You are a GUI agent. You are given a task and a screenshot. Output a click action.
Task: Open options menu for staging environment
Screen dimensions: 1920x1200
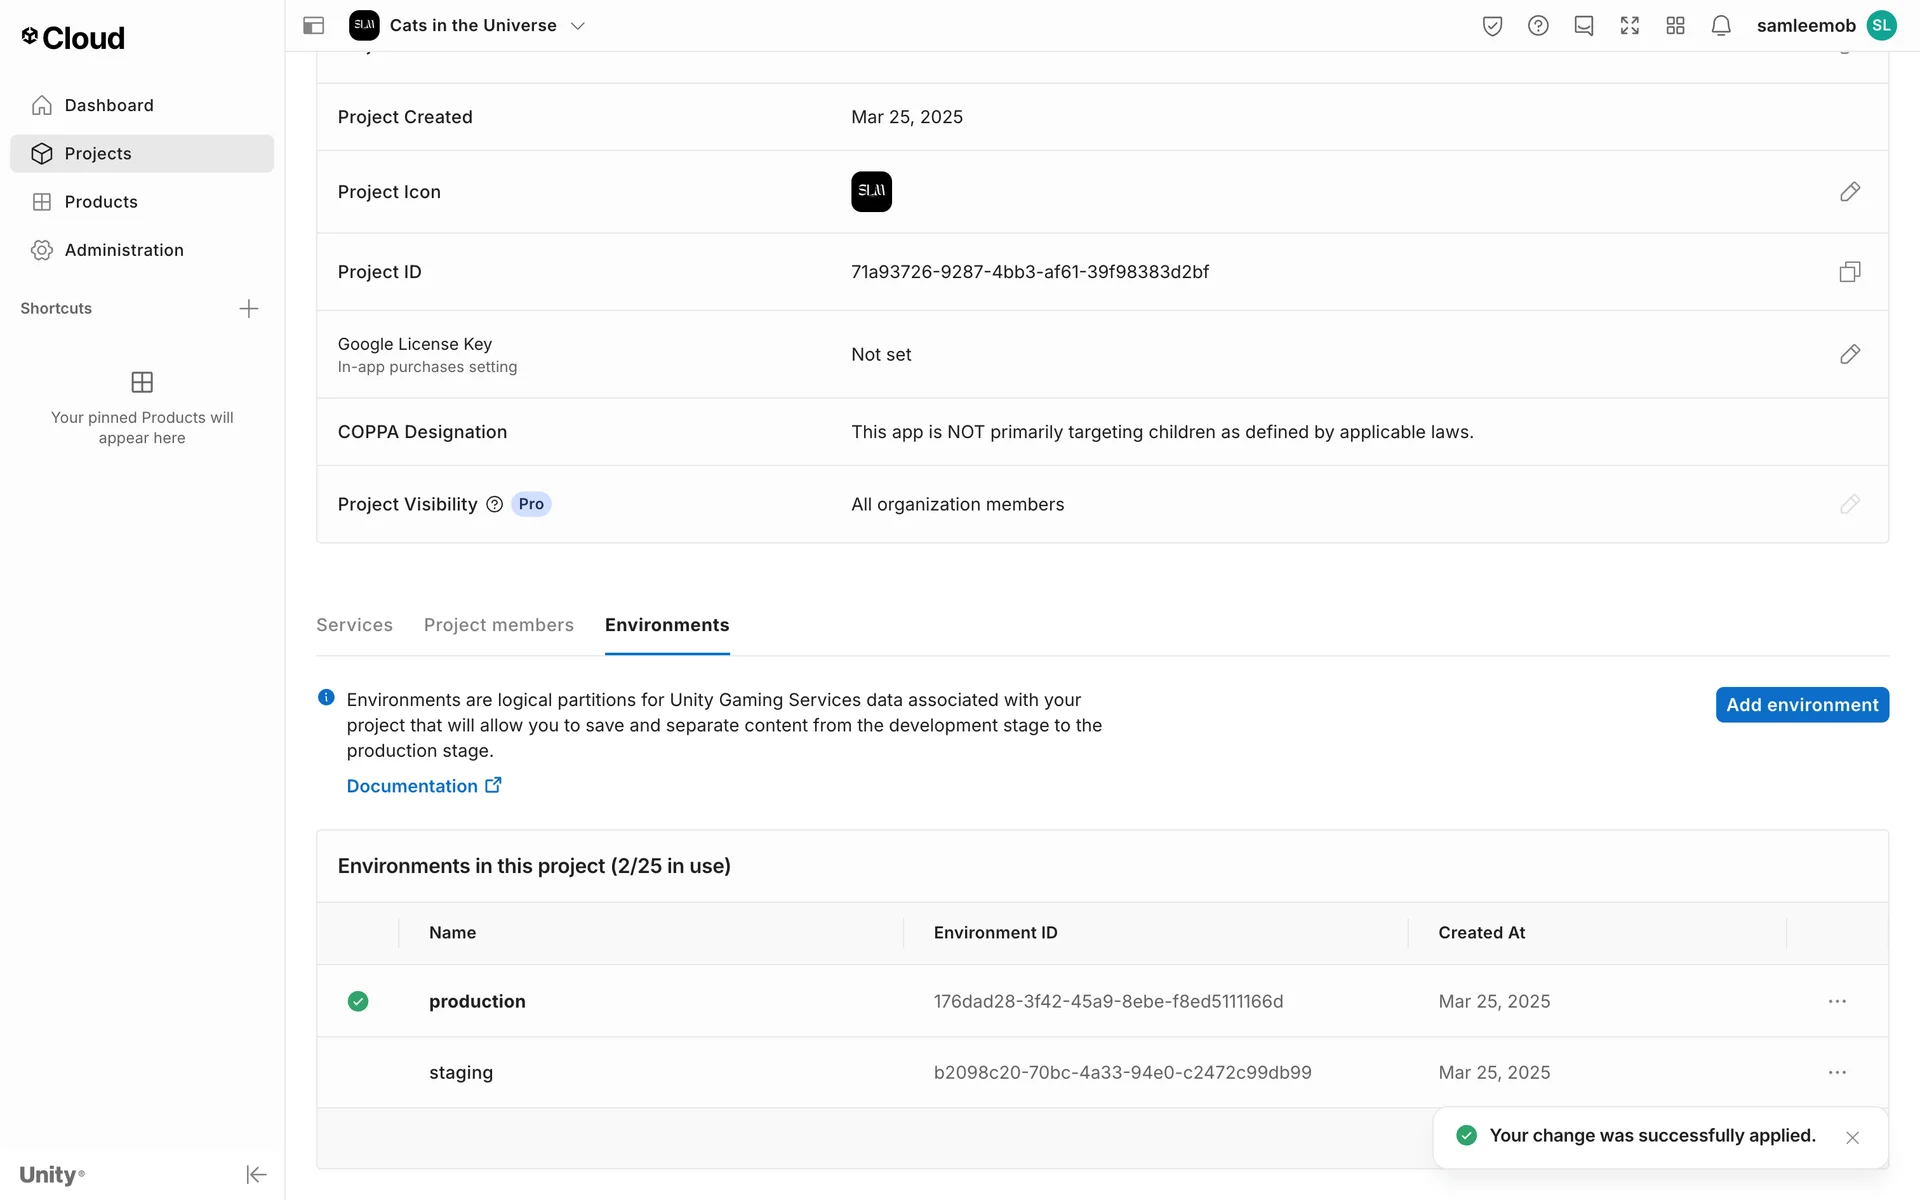[x=1837, y=1072]
